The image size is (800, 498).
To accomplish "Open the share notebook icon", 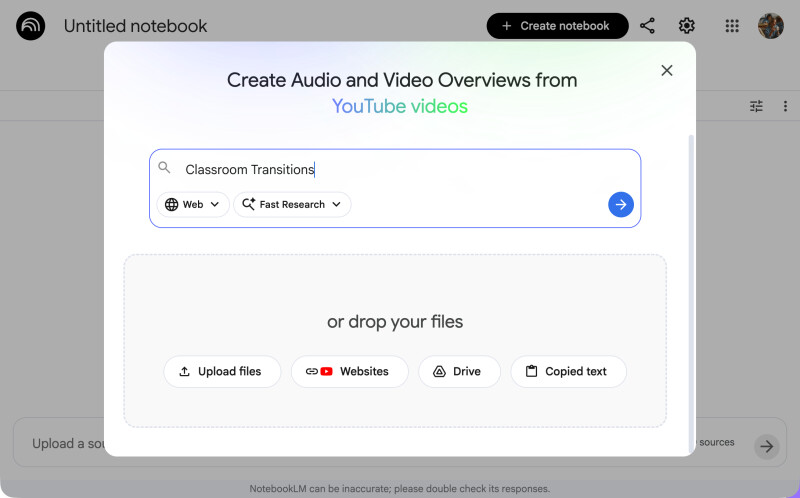I will 647,26.
